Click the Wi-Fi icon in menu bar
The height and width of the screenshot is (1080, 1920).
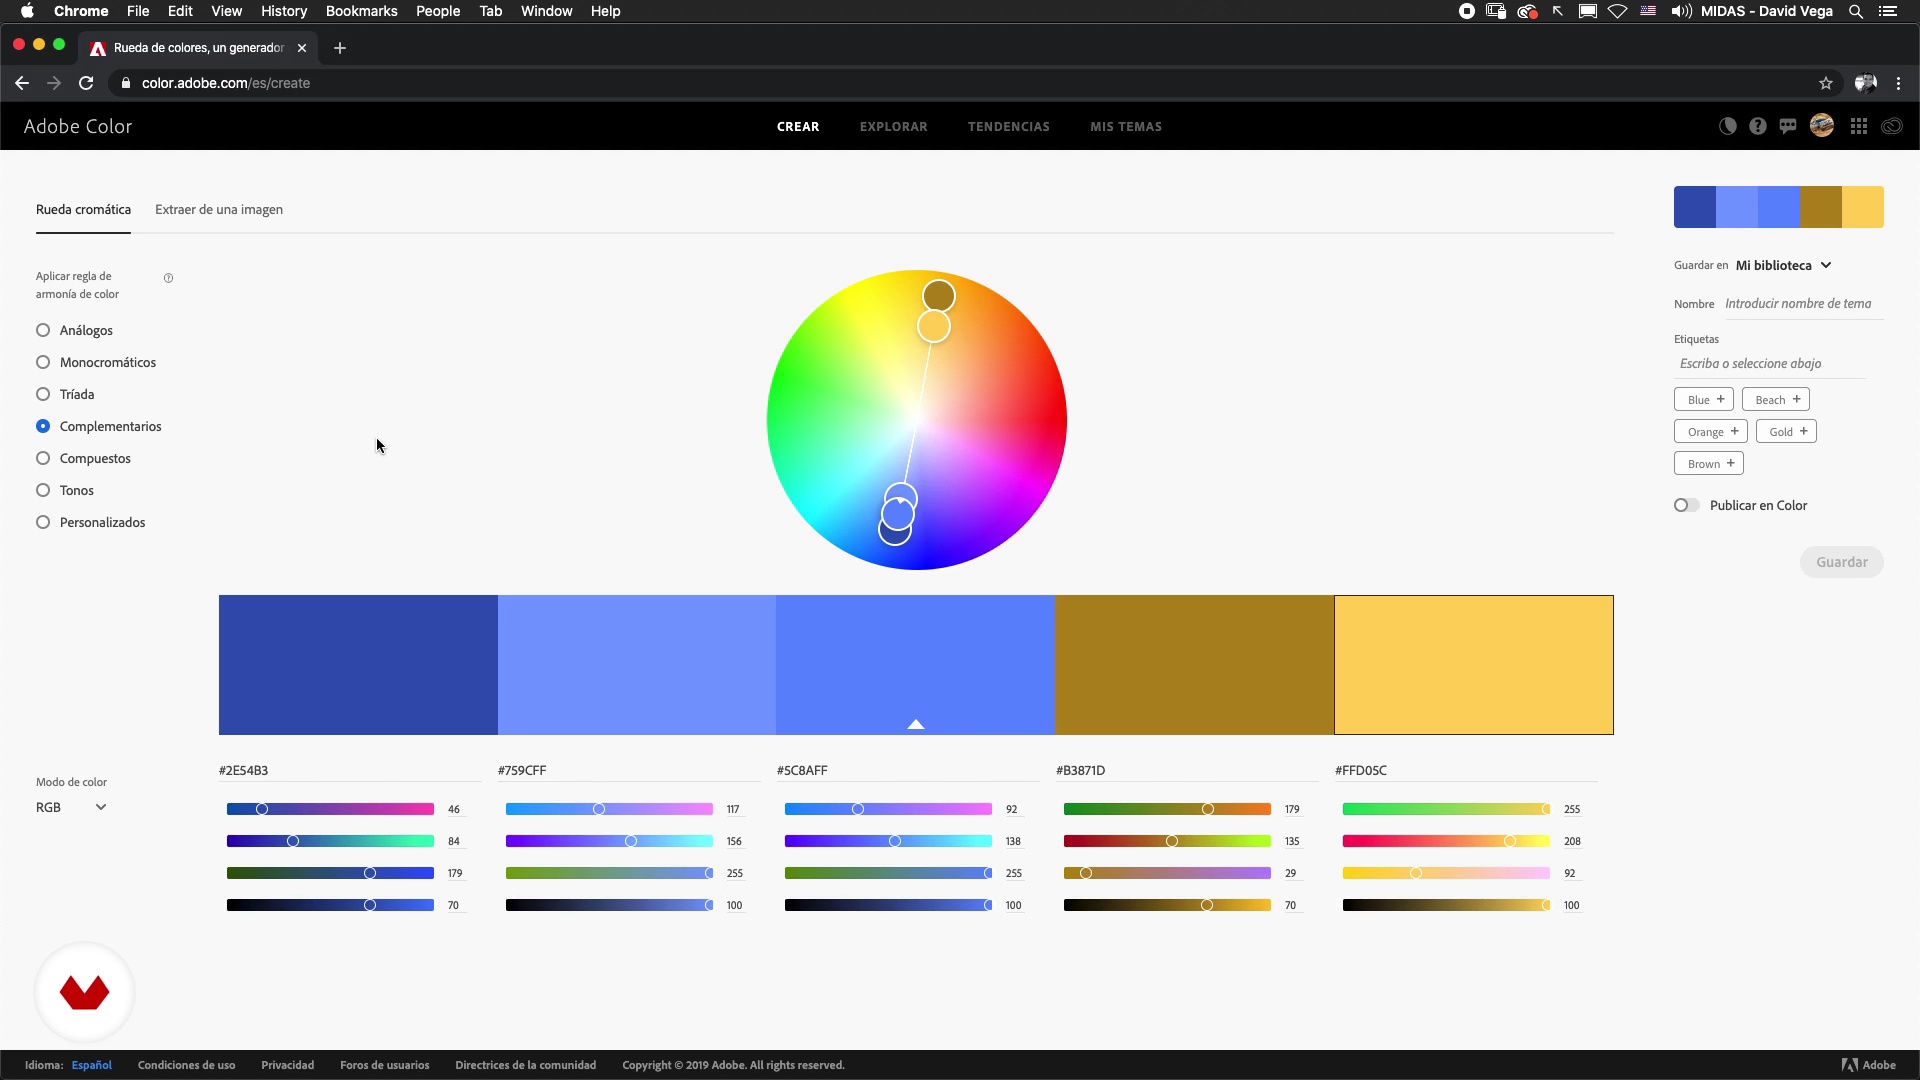1618,11
